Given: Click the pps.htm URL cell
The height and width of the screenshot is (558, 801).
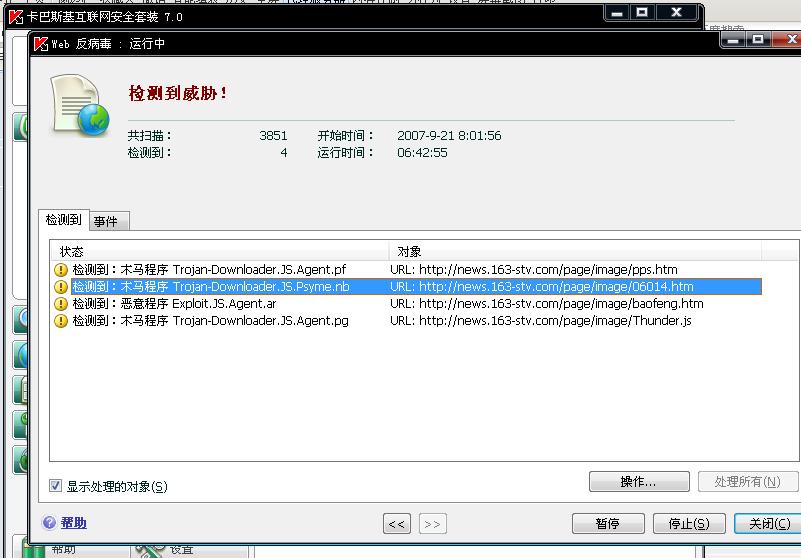Looking at the screenshot, I should point(534,269).
